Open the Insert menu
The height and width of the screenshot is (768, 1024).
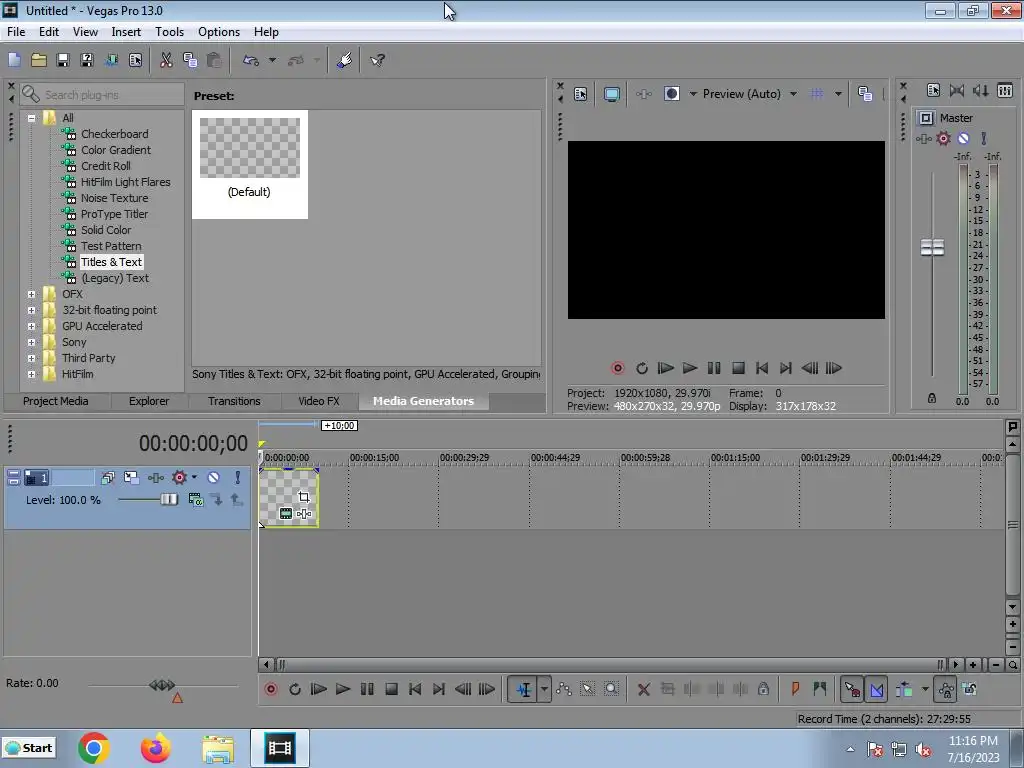pos(126,31)
